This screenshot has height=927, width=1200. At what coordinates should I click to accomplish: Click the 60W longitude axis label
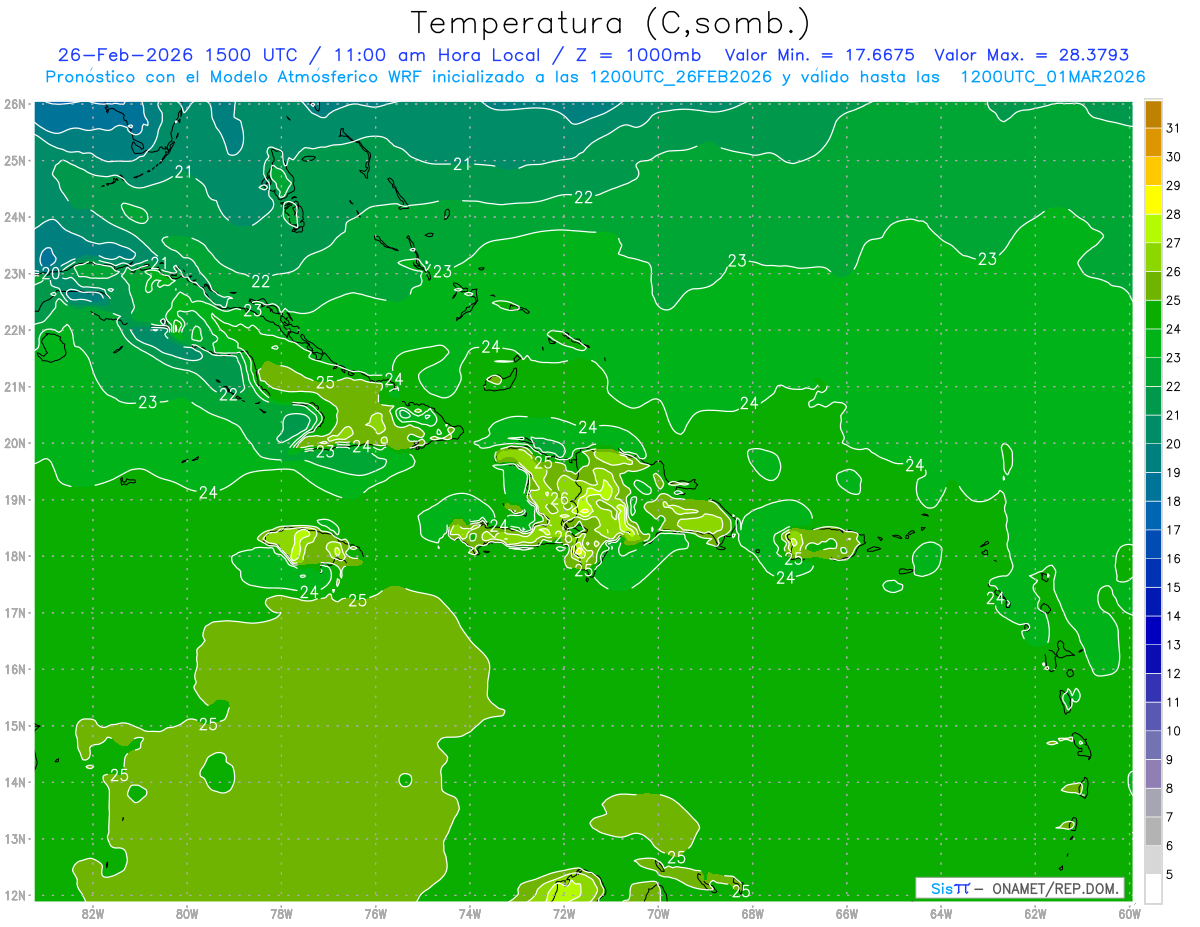click(x=1129, y=913)
